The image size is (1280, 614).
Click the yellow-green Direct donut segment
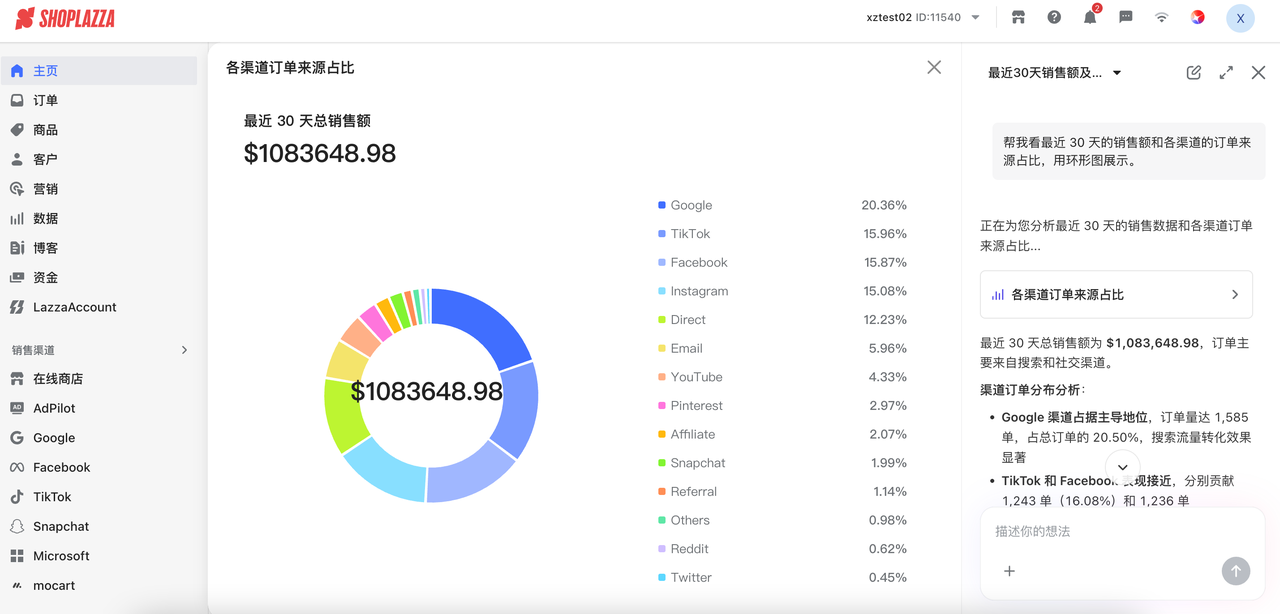pos(343,416)
